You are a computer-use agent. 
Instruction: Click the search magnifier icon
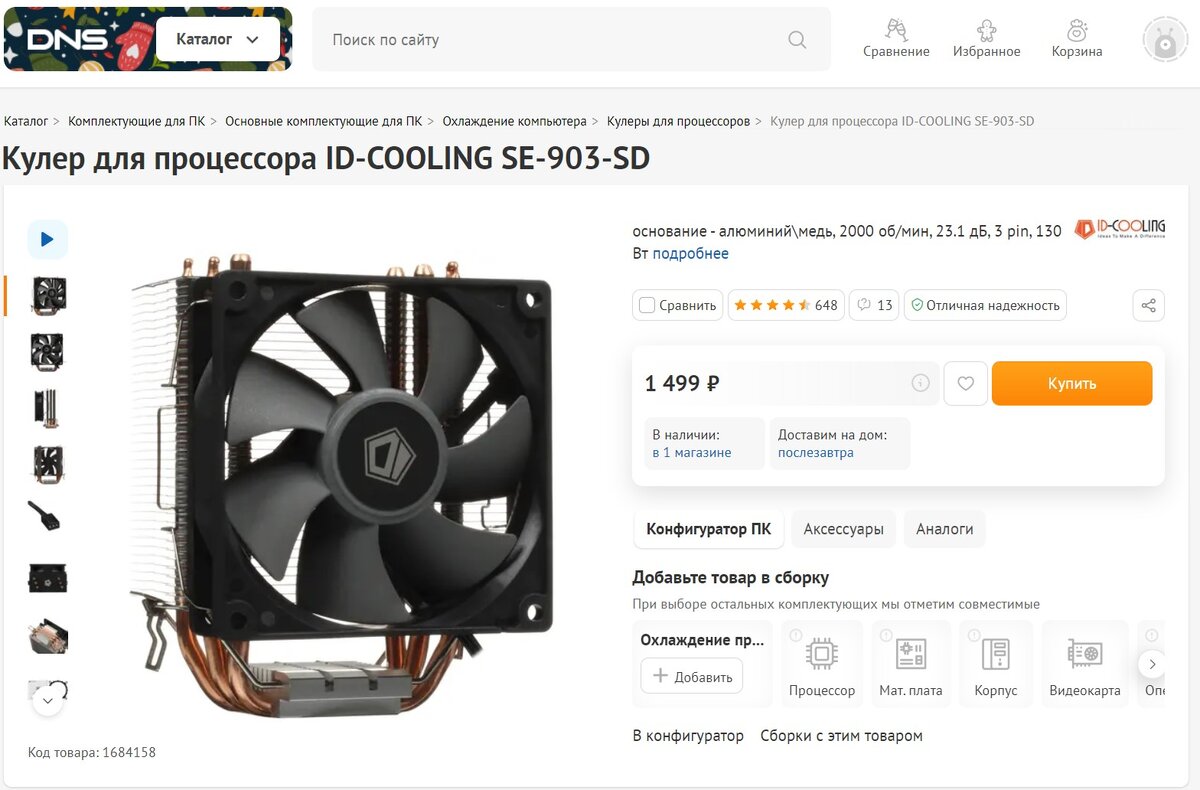pos(797,40)
